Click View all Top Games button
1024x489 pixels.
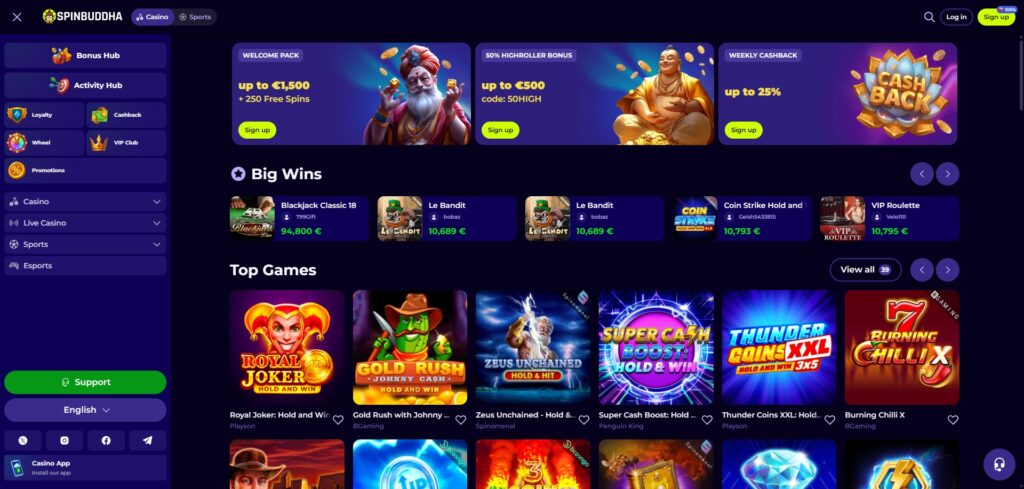[865, 270]
